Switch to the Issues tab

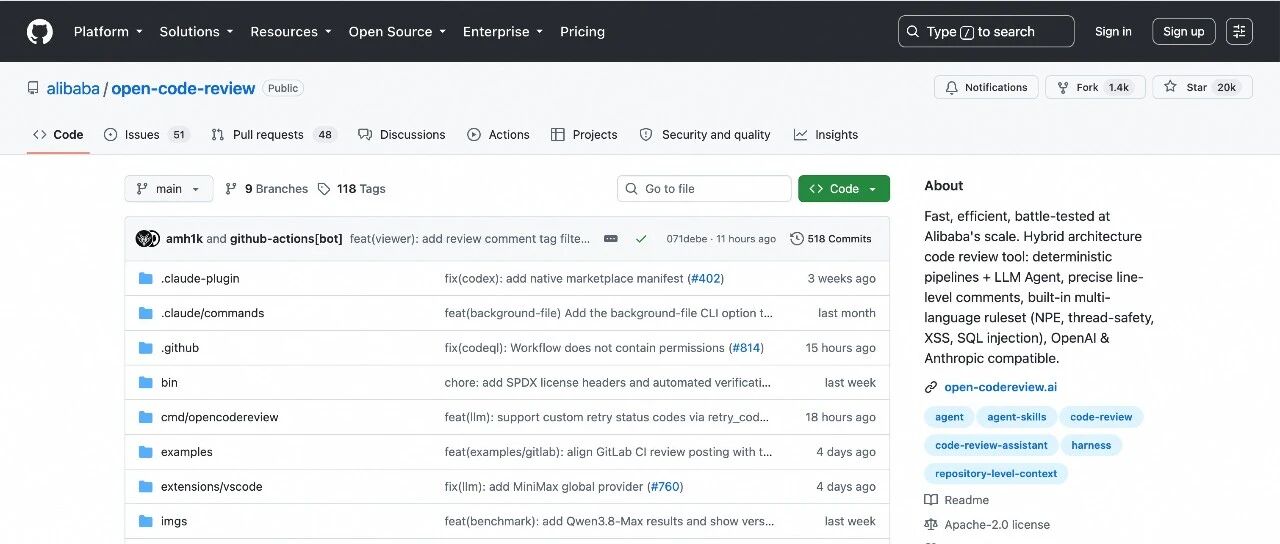[x=146, y=134]
